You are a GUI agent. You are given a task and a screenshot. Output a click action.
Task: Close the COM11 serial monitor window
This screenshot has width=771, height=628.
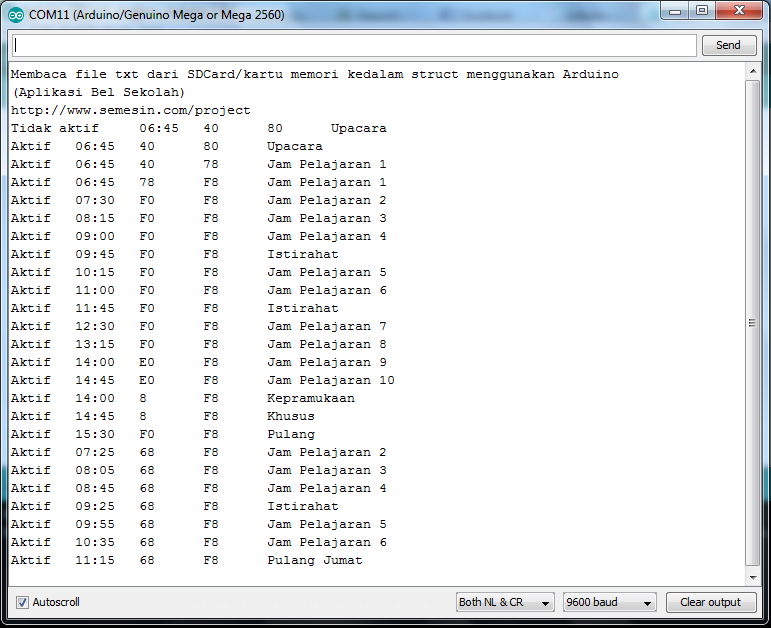[740, 11]
